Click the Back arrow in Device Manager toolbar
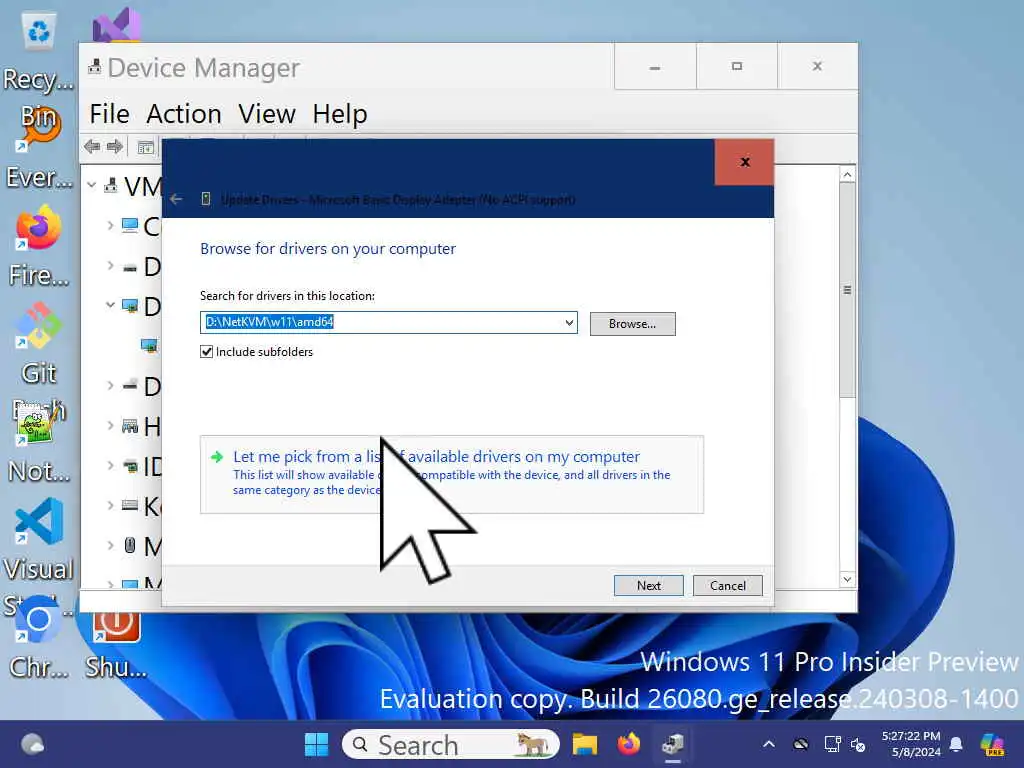 (x=92, y=146)
